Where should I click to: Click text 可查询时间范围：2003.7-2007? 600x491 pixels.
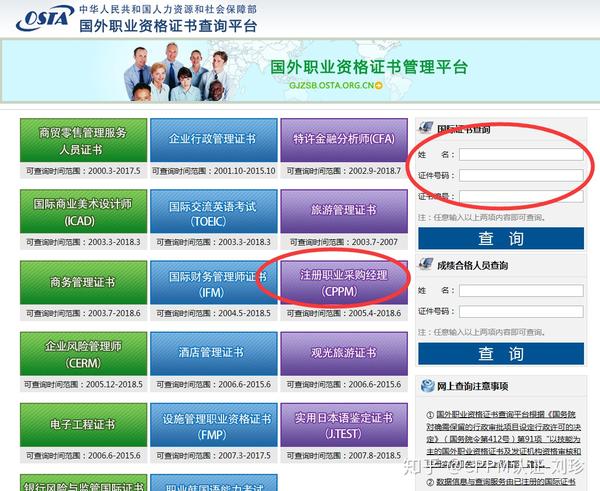344,242
